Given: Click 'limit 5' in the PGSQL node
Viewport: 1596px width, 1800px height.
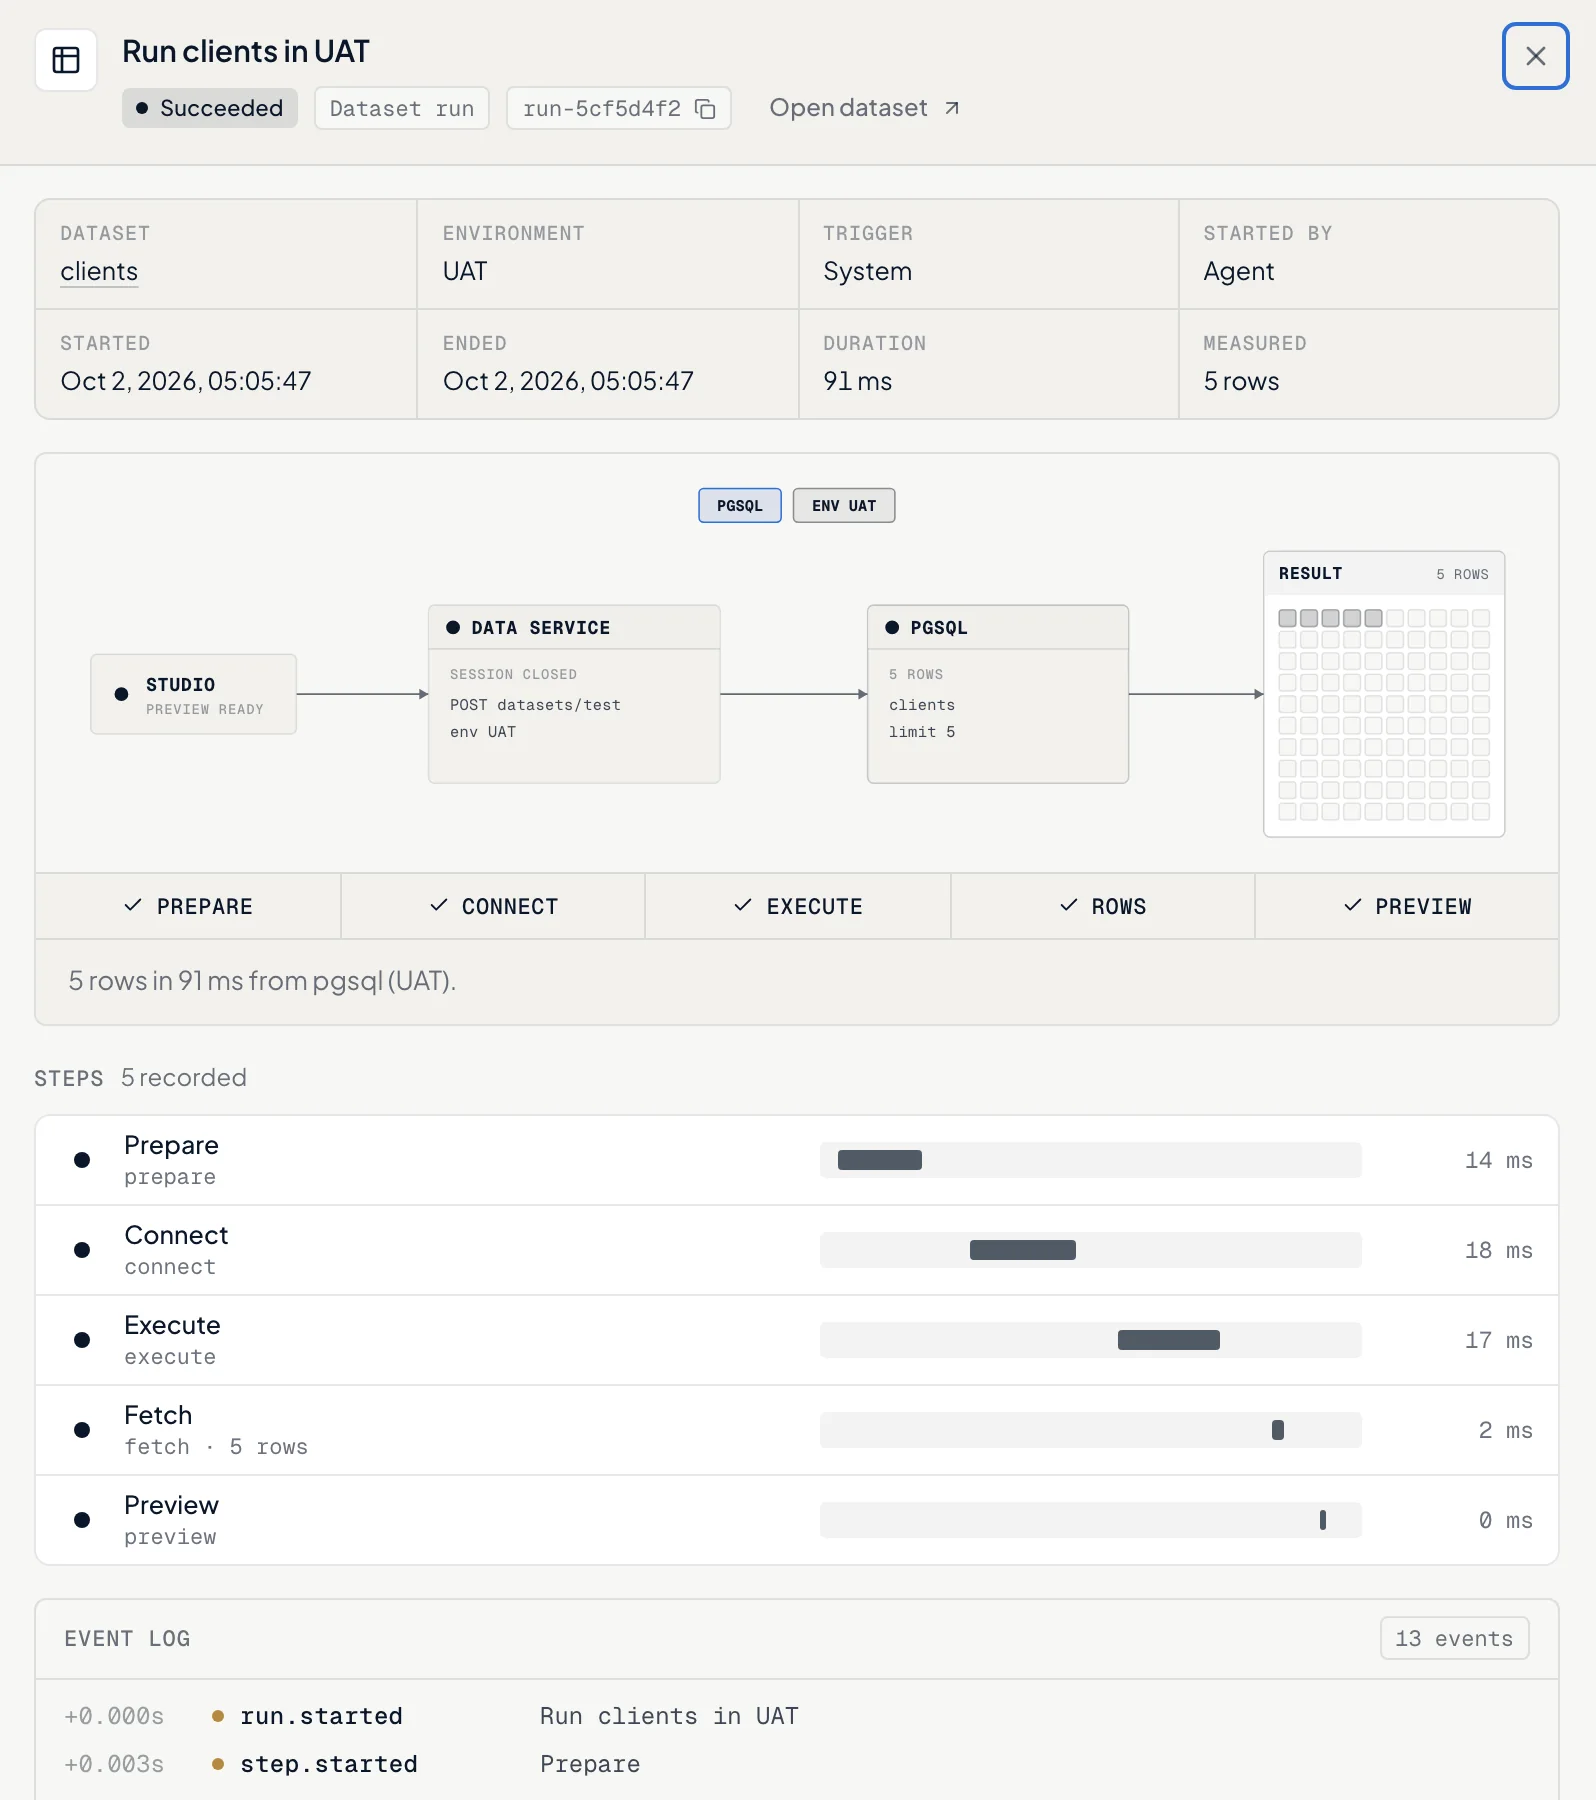Looking at the screenshot, I should (922, 732).
